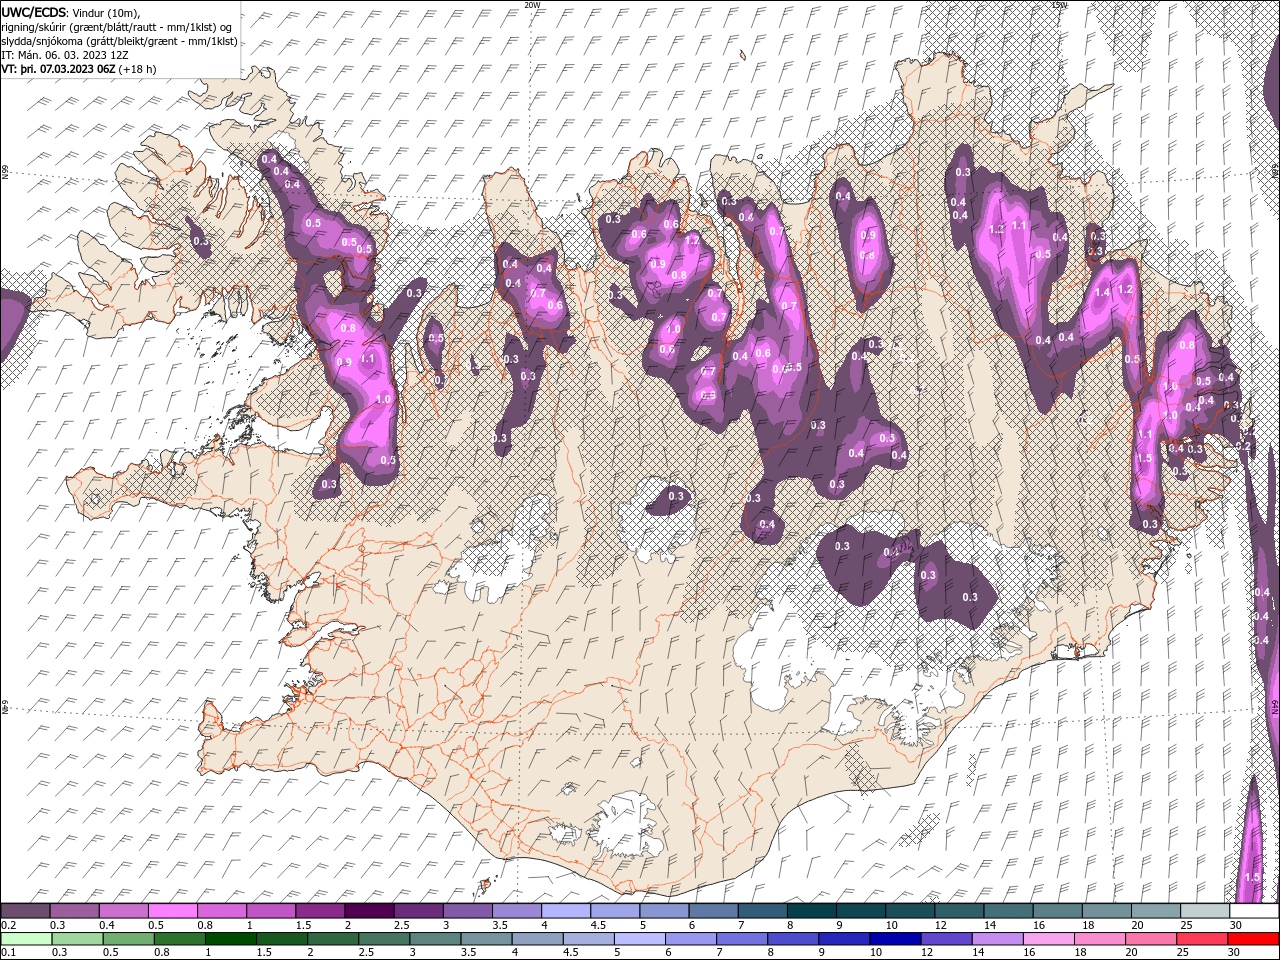The image size is (1280, 960).
Task: Click the '1.4' precipitation value on map
Action: (x=1103, y=292)
